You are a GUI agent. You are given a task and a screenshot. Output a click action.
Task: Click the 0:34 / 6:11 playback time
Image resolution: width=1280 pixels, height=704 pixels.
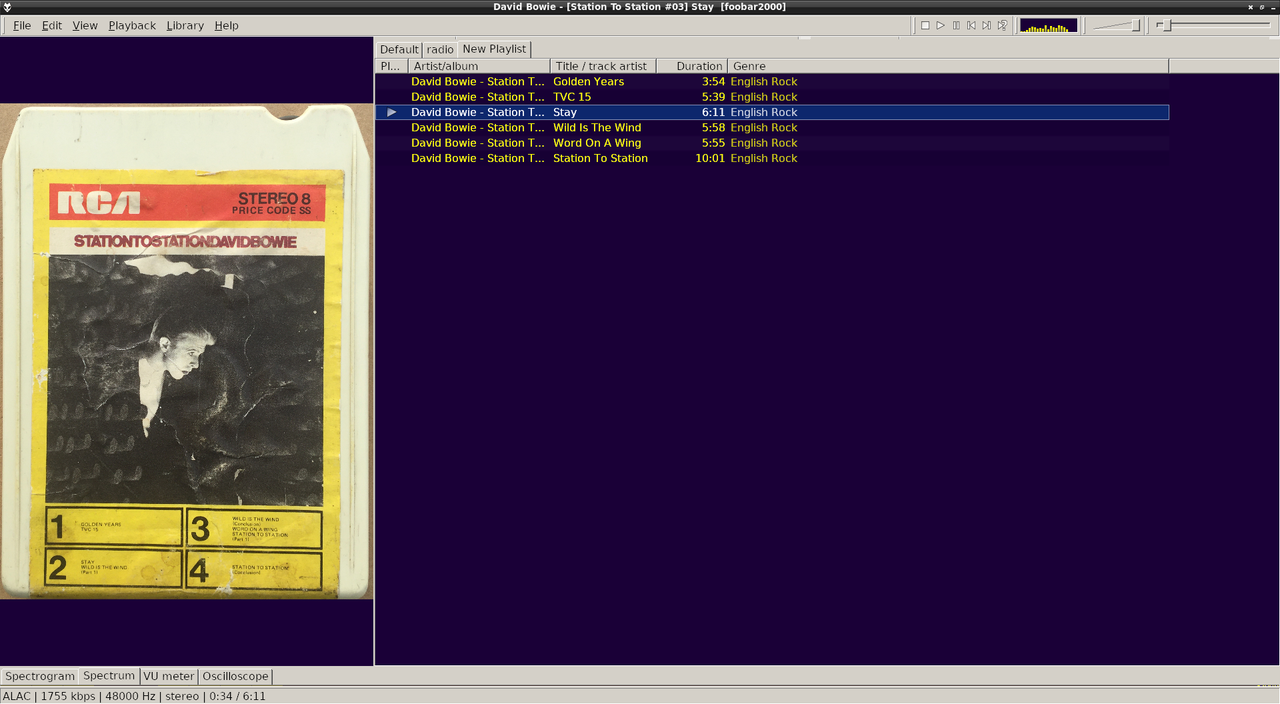tap(237, 696)
